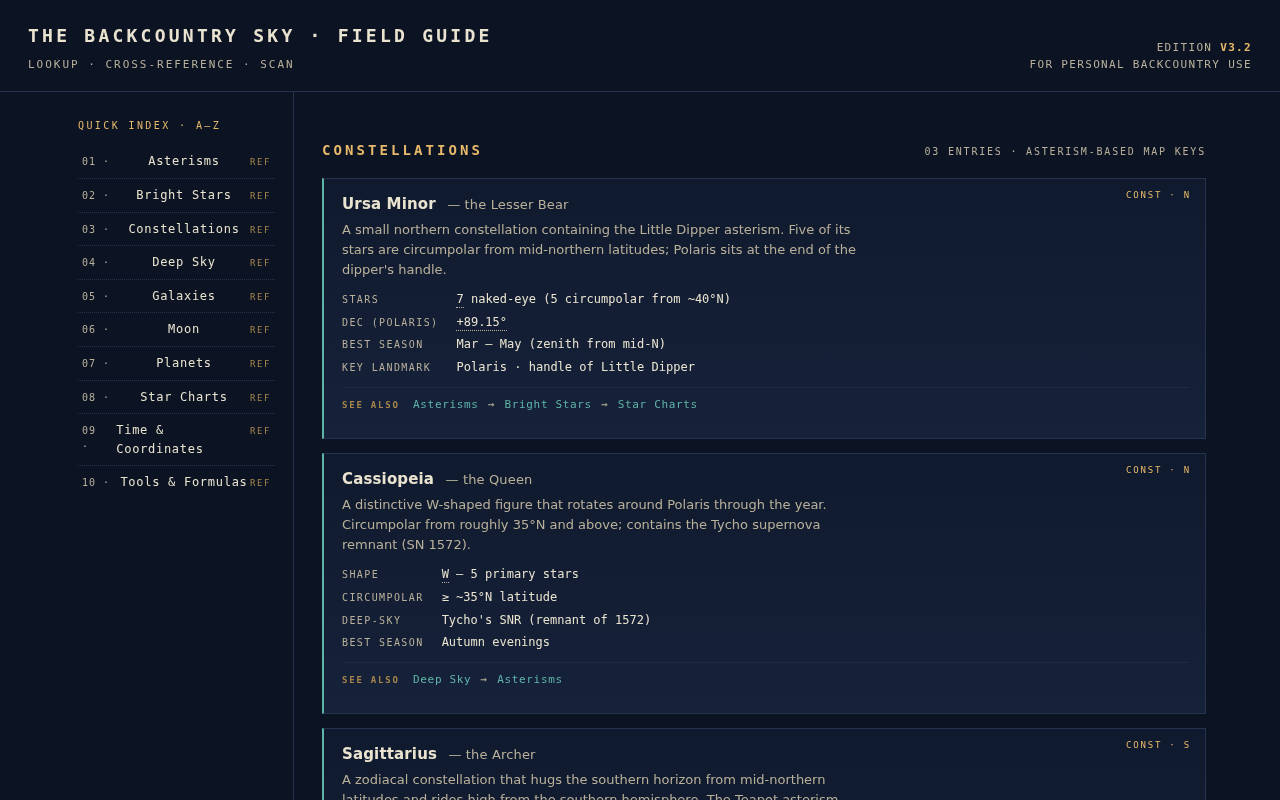This screenshot has width=1280, height=800.
Task: Click the 'Mar – May (zenith from mid-N)' value
Action: pyautogui.click(x=561, y=344)
